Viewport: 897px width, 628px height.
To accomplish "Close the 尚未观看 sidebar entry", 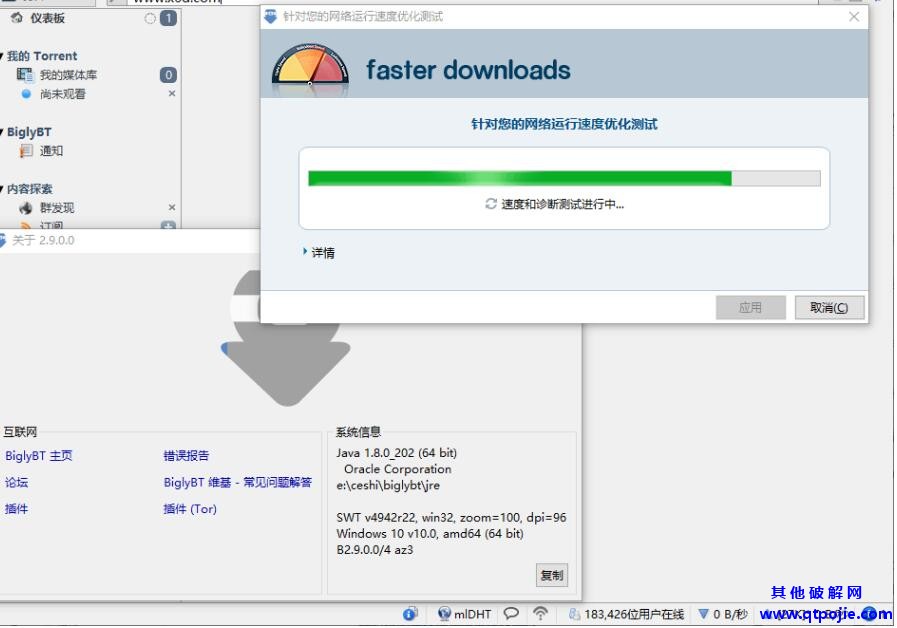I will [x=172, y=93].
